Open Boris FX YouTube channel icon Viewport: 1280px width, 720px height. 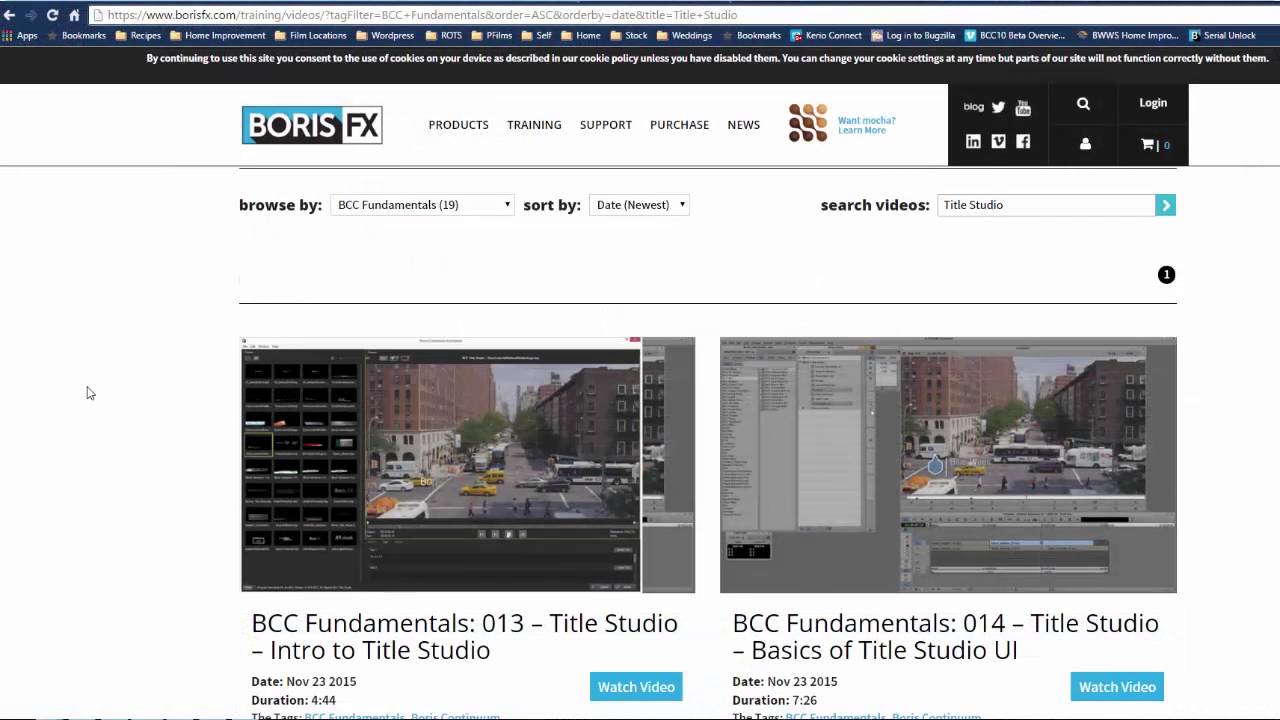pos(1023,107)
